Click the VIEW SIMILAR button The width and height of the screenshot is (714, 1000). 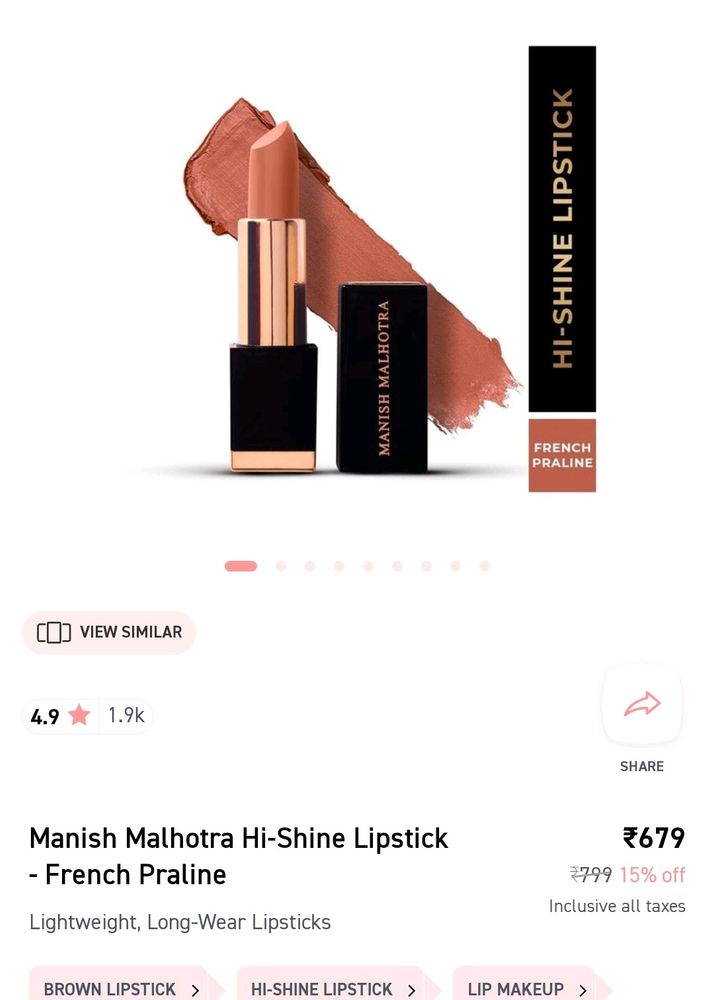(108, 633)
